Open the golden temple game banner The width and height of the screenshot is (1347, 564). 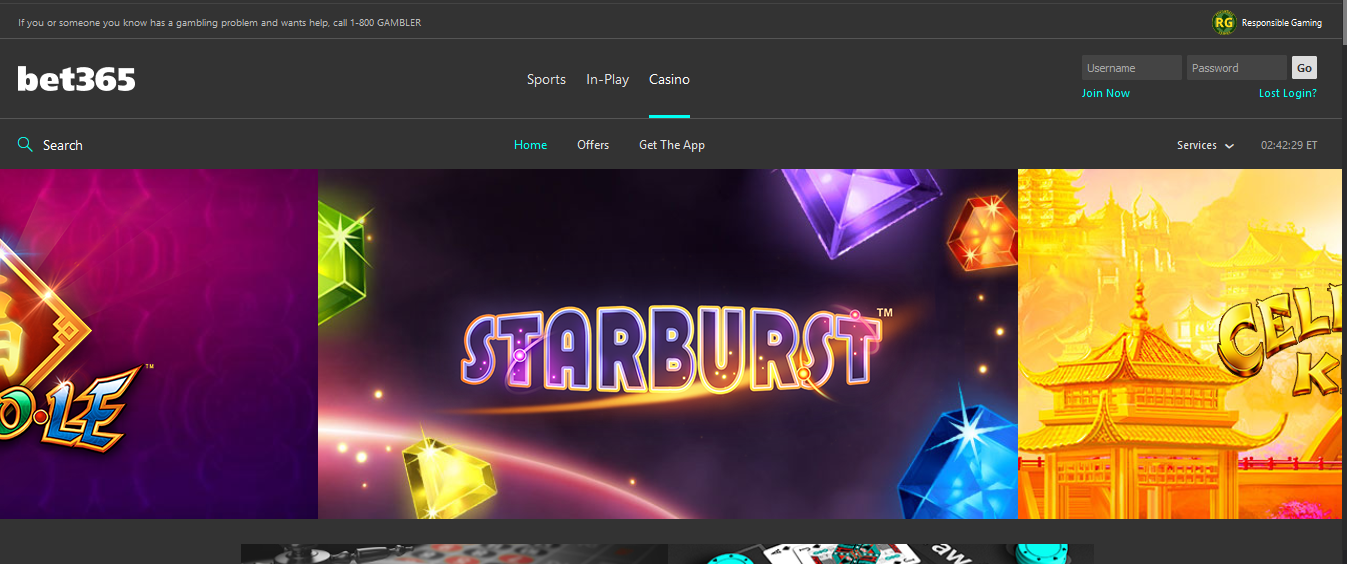[x=1182, y=344]
